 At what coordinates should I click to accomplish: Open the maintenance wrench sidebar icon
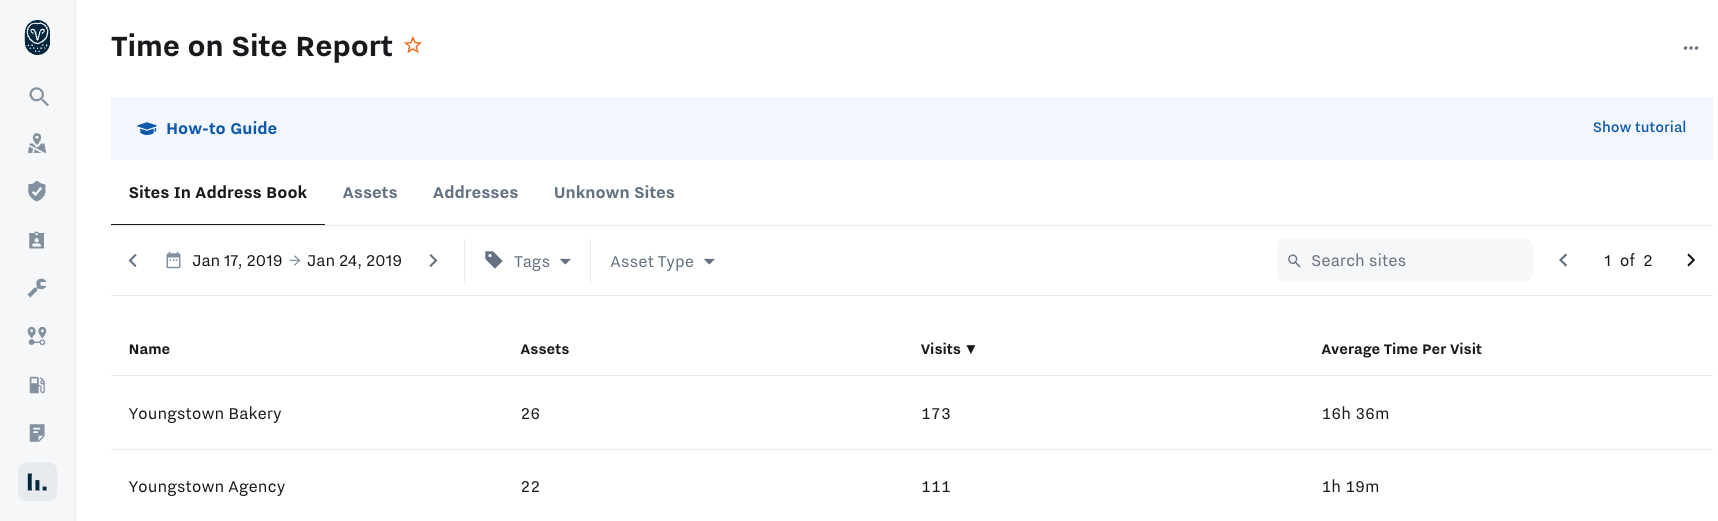[38, 288]
